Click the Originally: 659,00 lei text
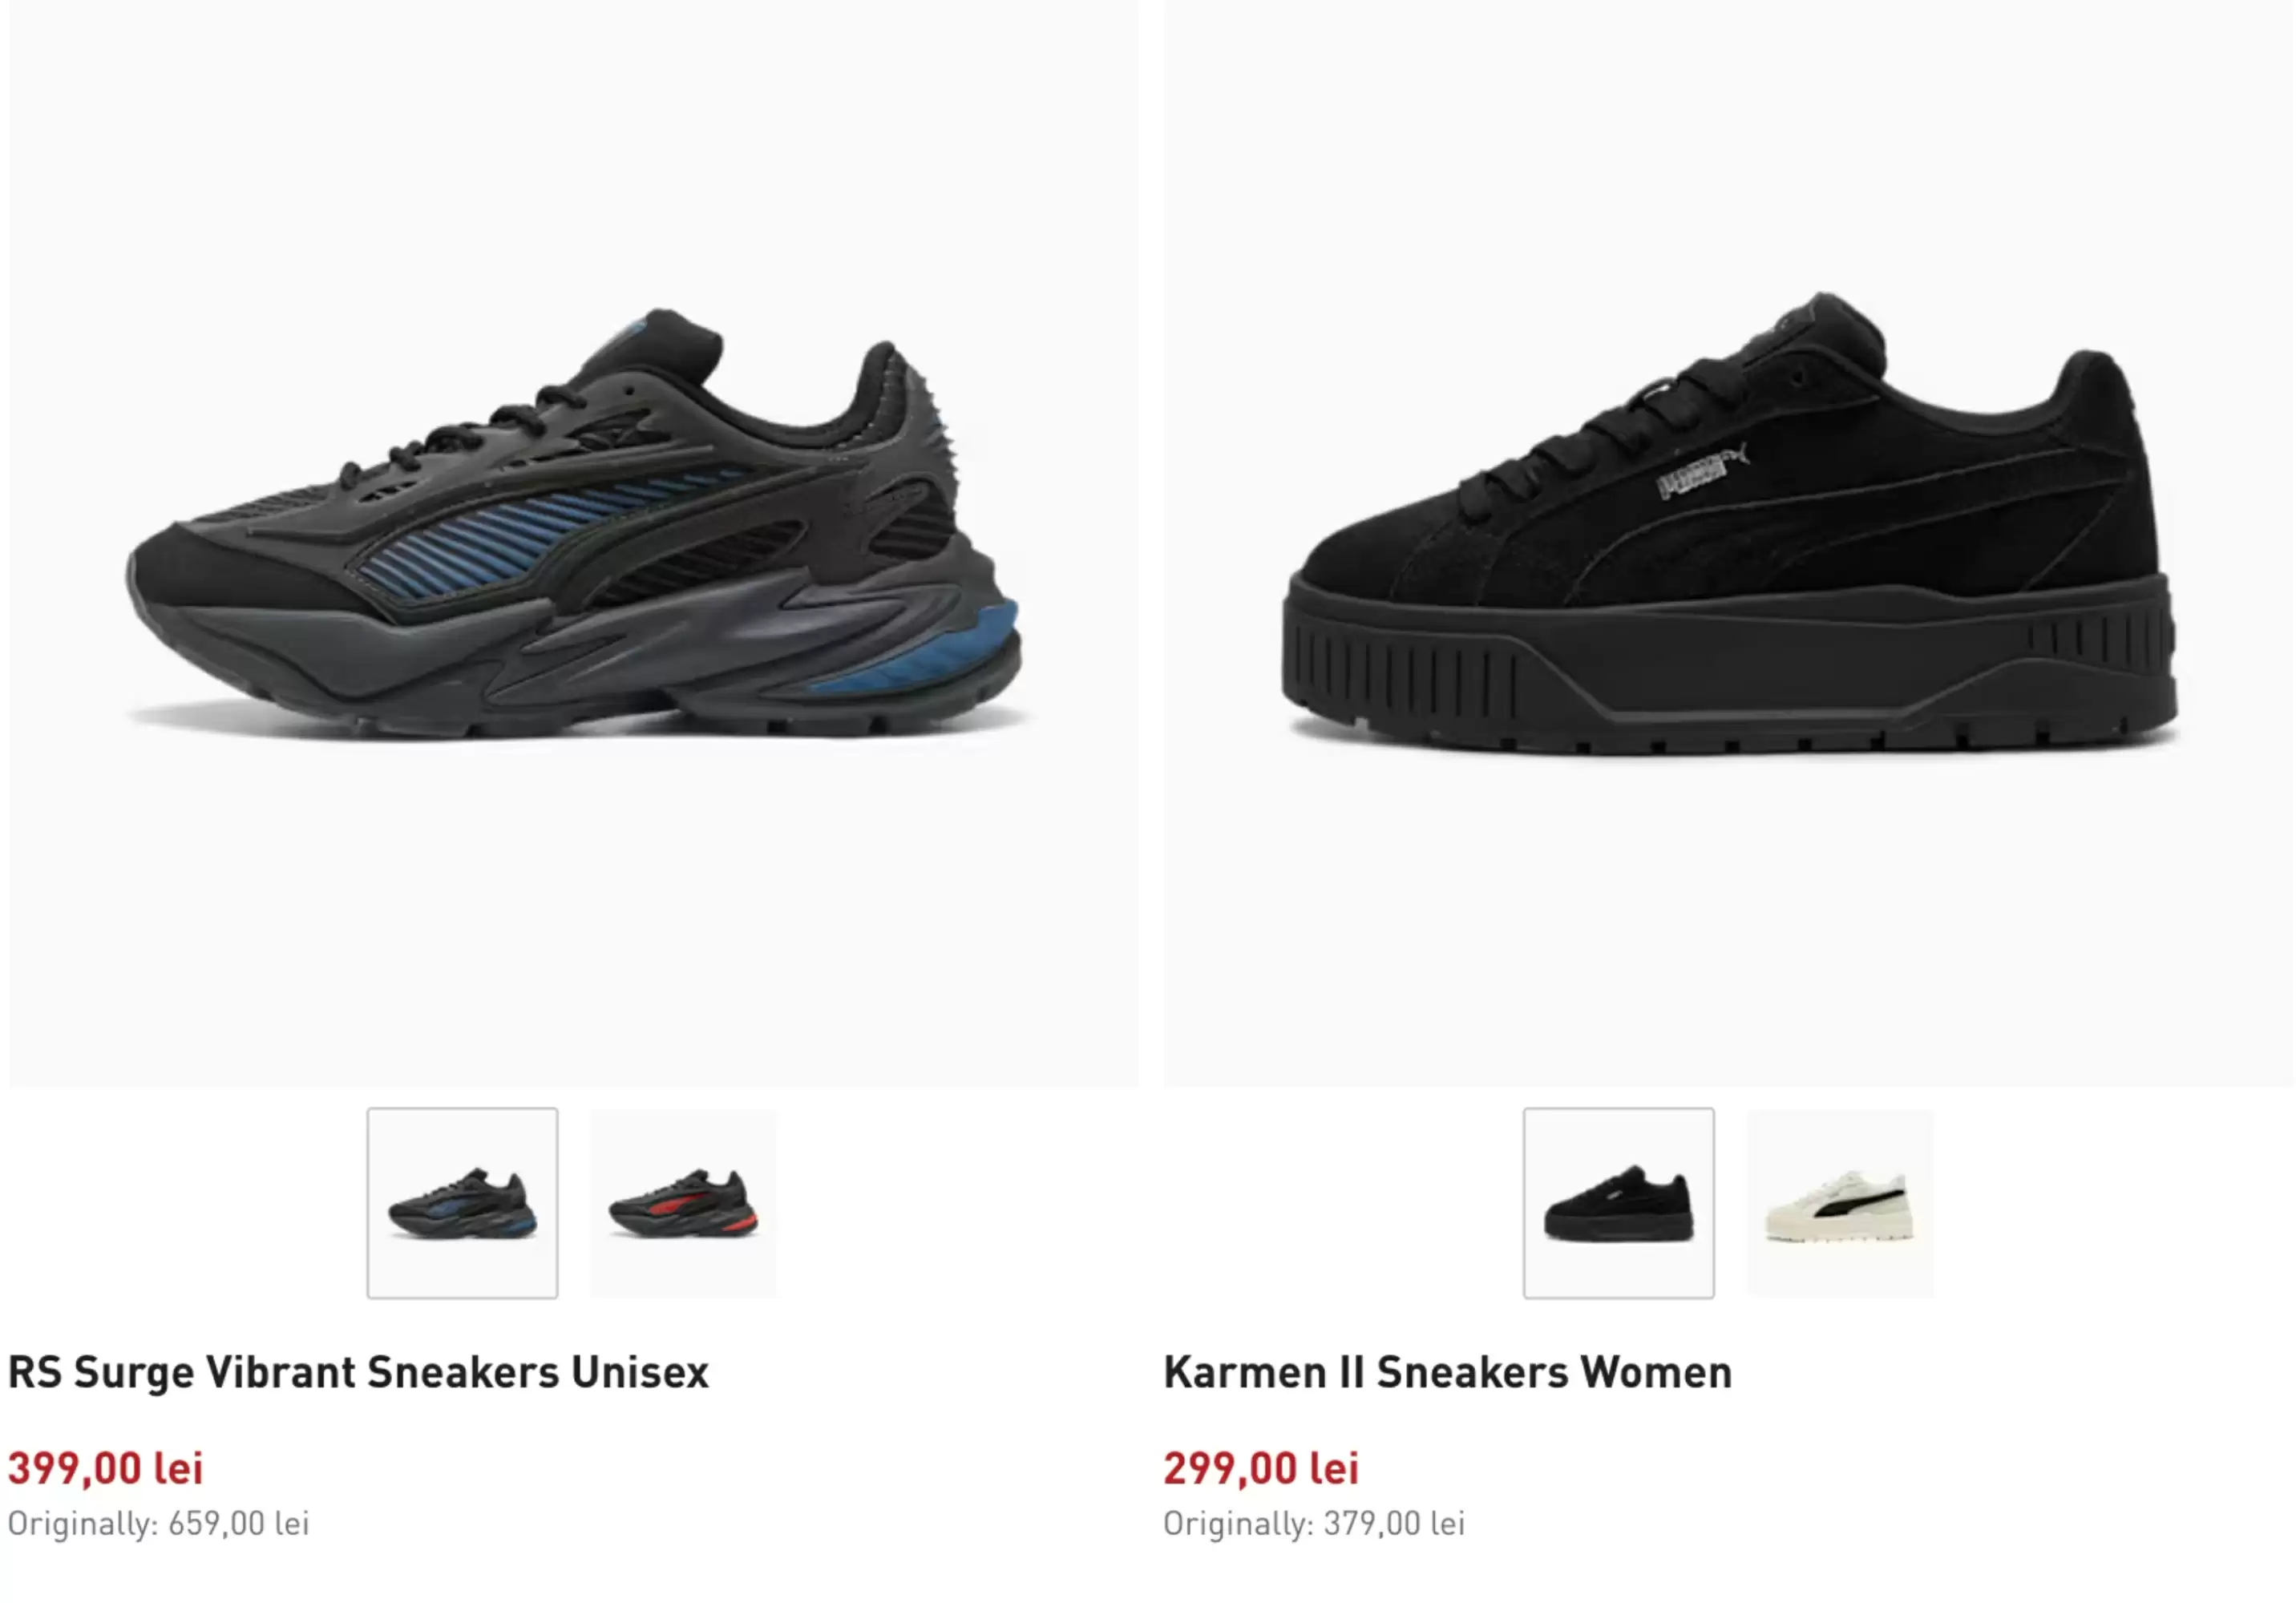 pyautogui.click(x=159, y=1523)
